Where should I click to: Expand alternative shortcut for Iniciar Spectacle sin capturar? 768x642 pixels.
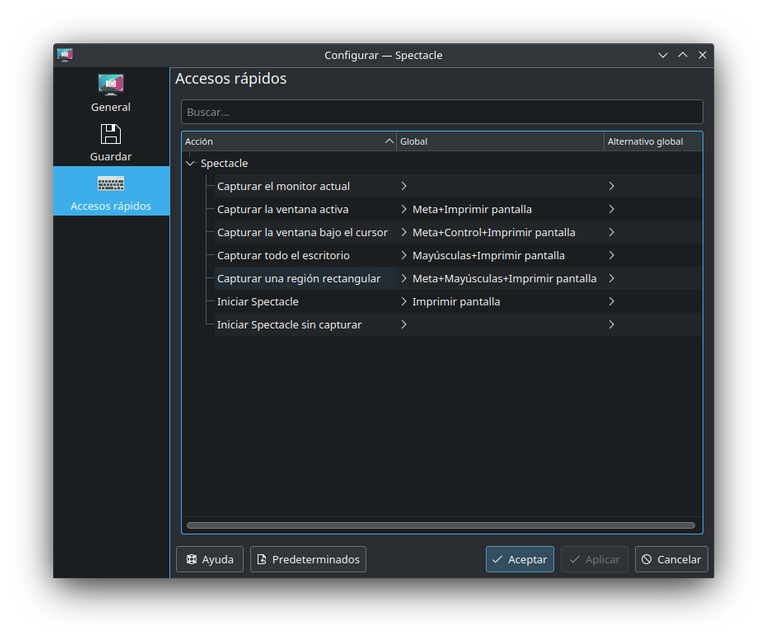[x=611, y=324]
